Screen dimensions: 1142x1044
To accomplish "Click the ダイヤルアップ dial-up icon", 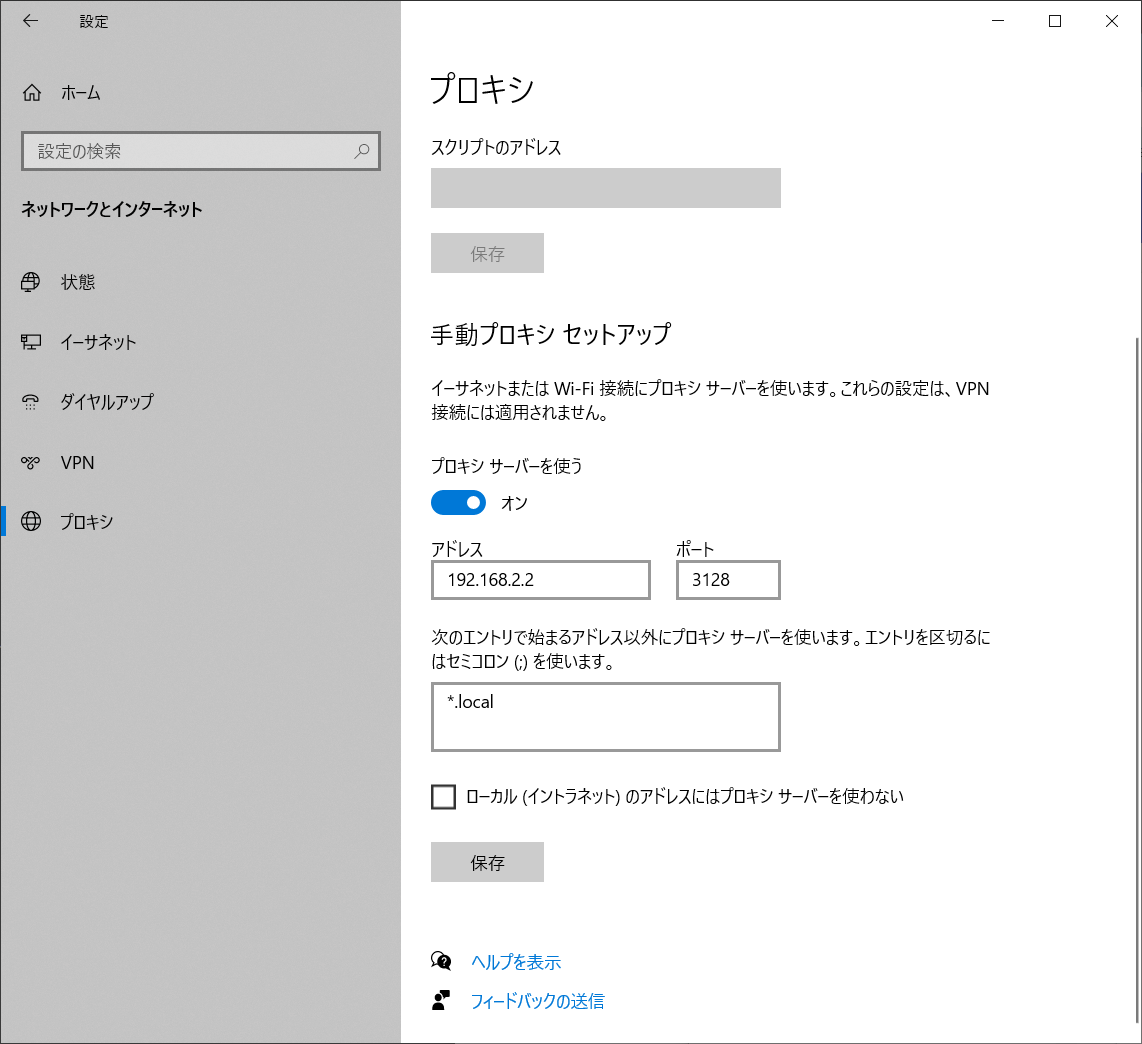I will (31, 402).
